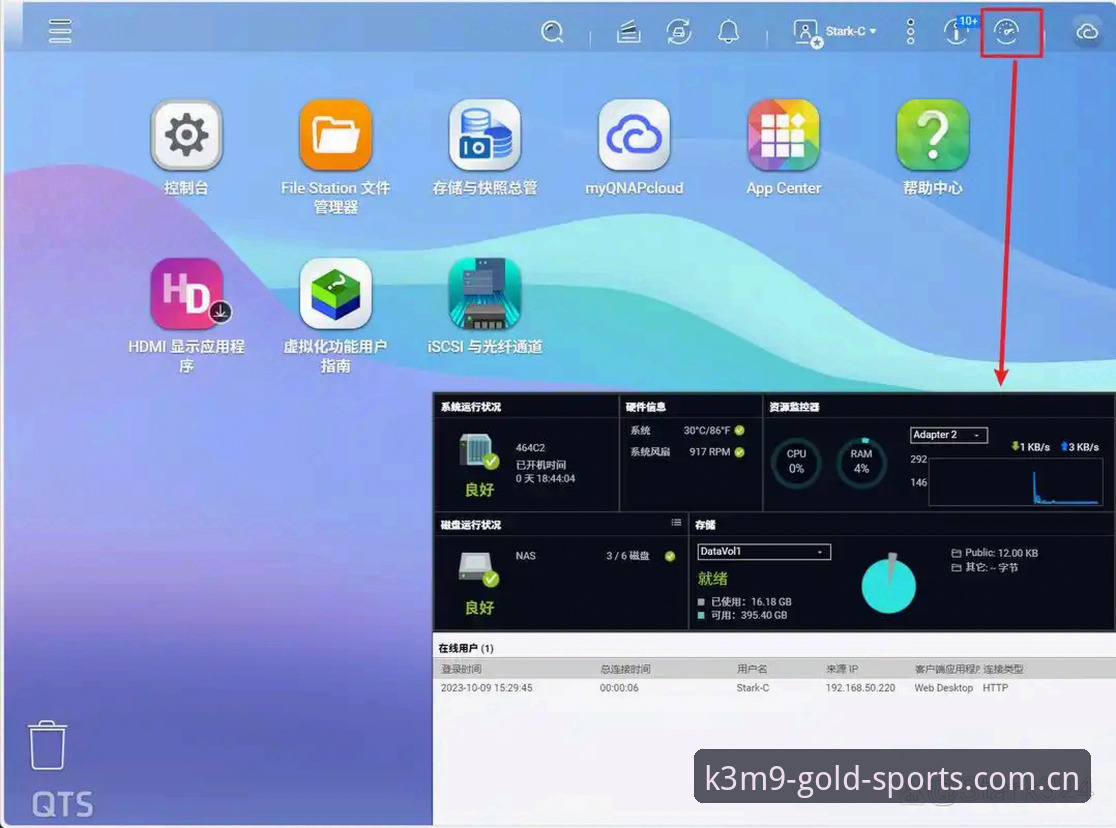Open the 硬件信息 panel header
1116x828 pixels.
coord(646,407)
